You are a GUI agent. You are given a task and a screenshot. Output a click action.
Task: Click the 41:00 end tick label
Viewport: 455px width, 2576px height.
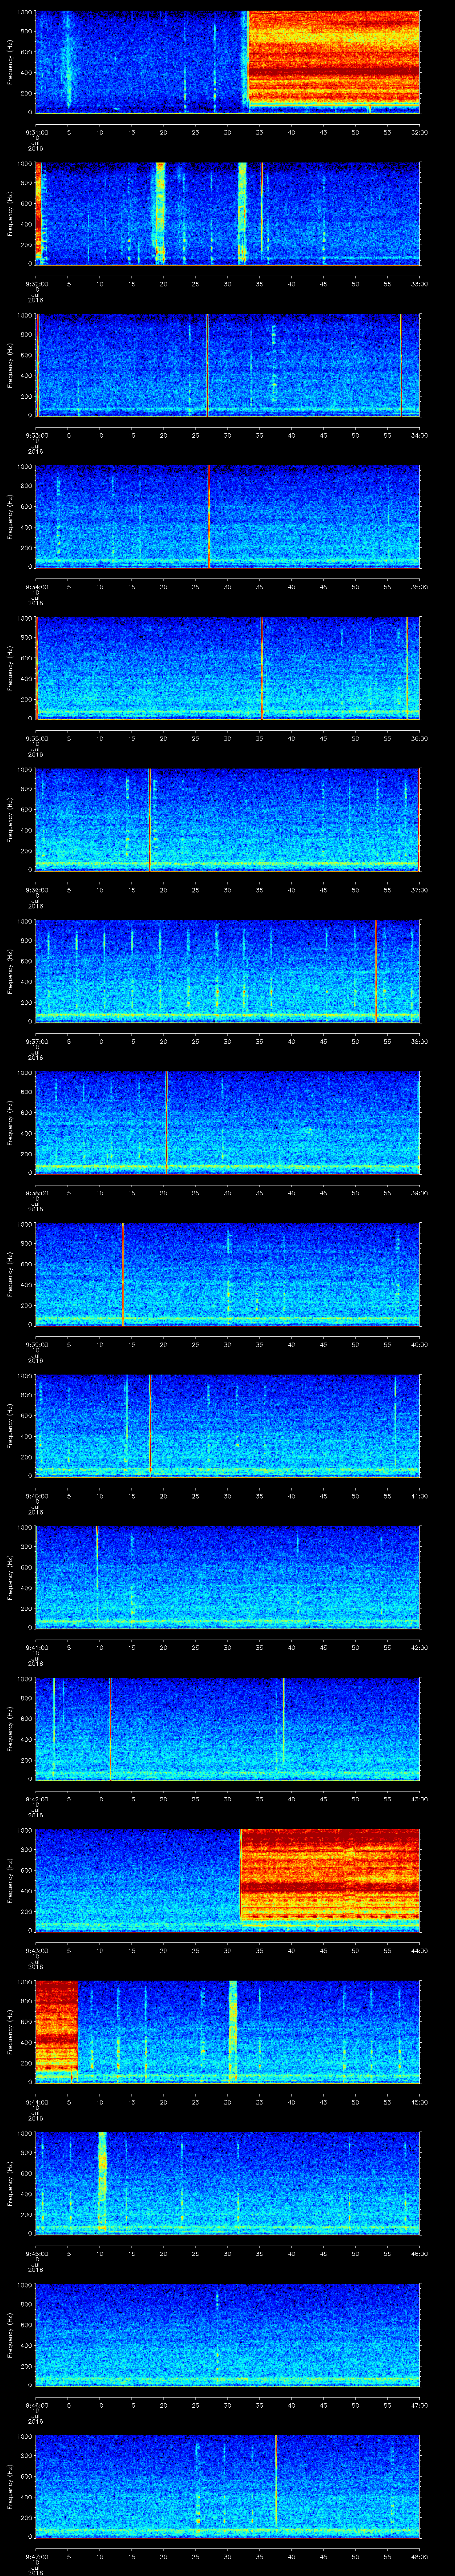pyautogui.click(x=419, y=1496)
